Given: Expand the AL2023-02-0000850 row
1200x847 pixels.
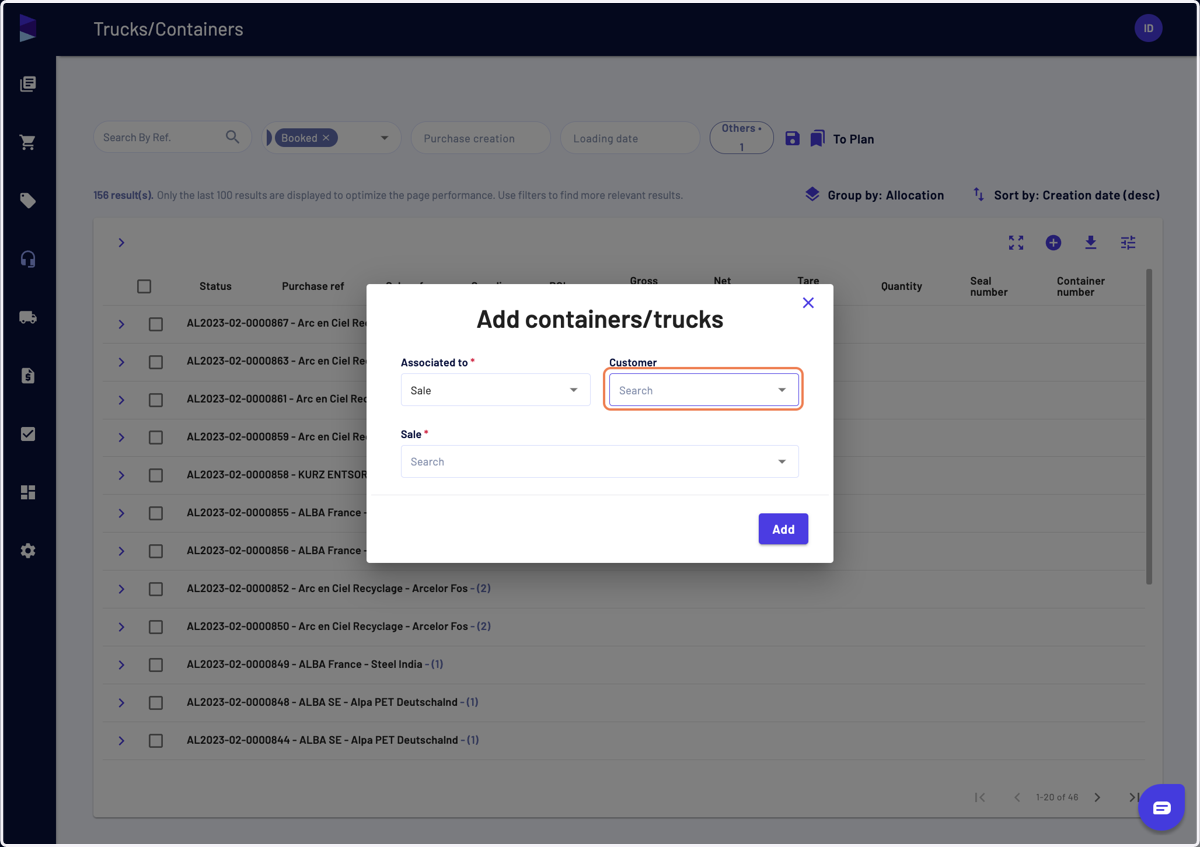Looking at the screenshot, I should [x=121, y=627].
